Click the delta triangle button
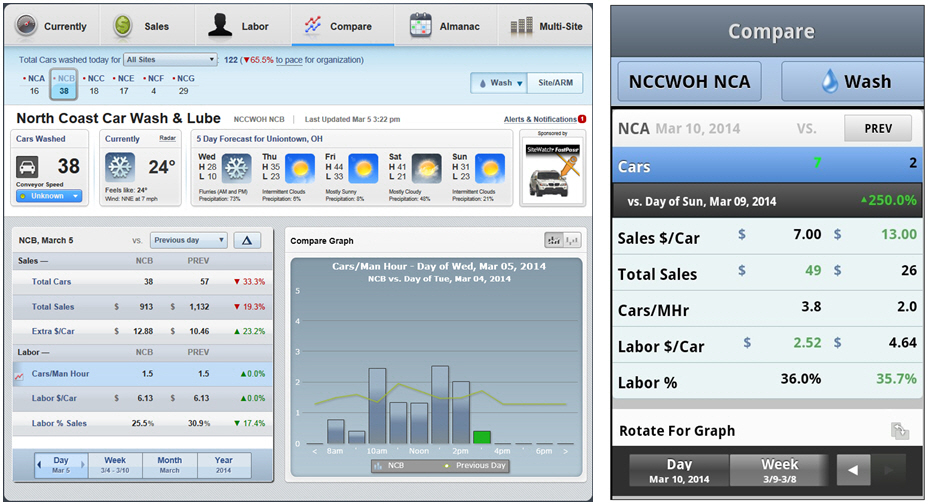The width and height of the screenshot is (929, 504). coord(247,240)
